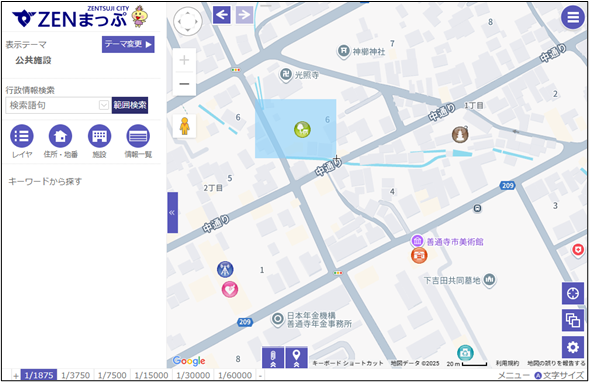589x382 pixels.
Task: Click the テーマ変更 theme change button
Action: 128,44
